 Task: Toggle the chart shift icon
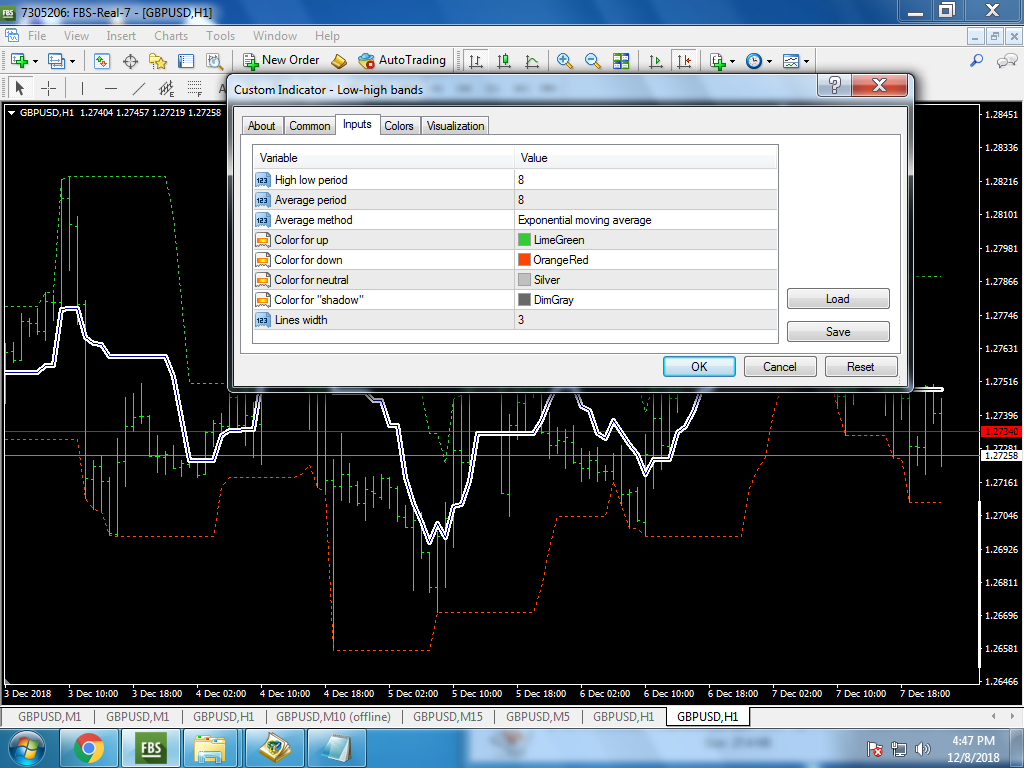[684, 61]
